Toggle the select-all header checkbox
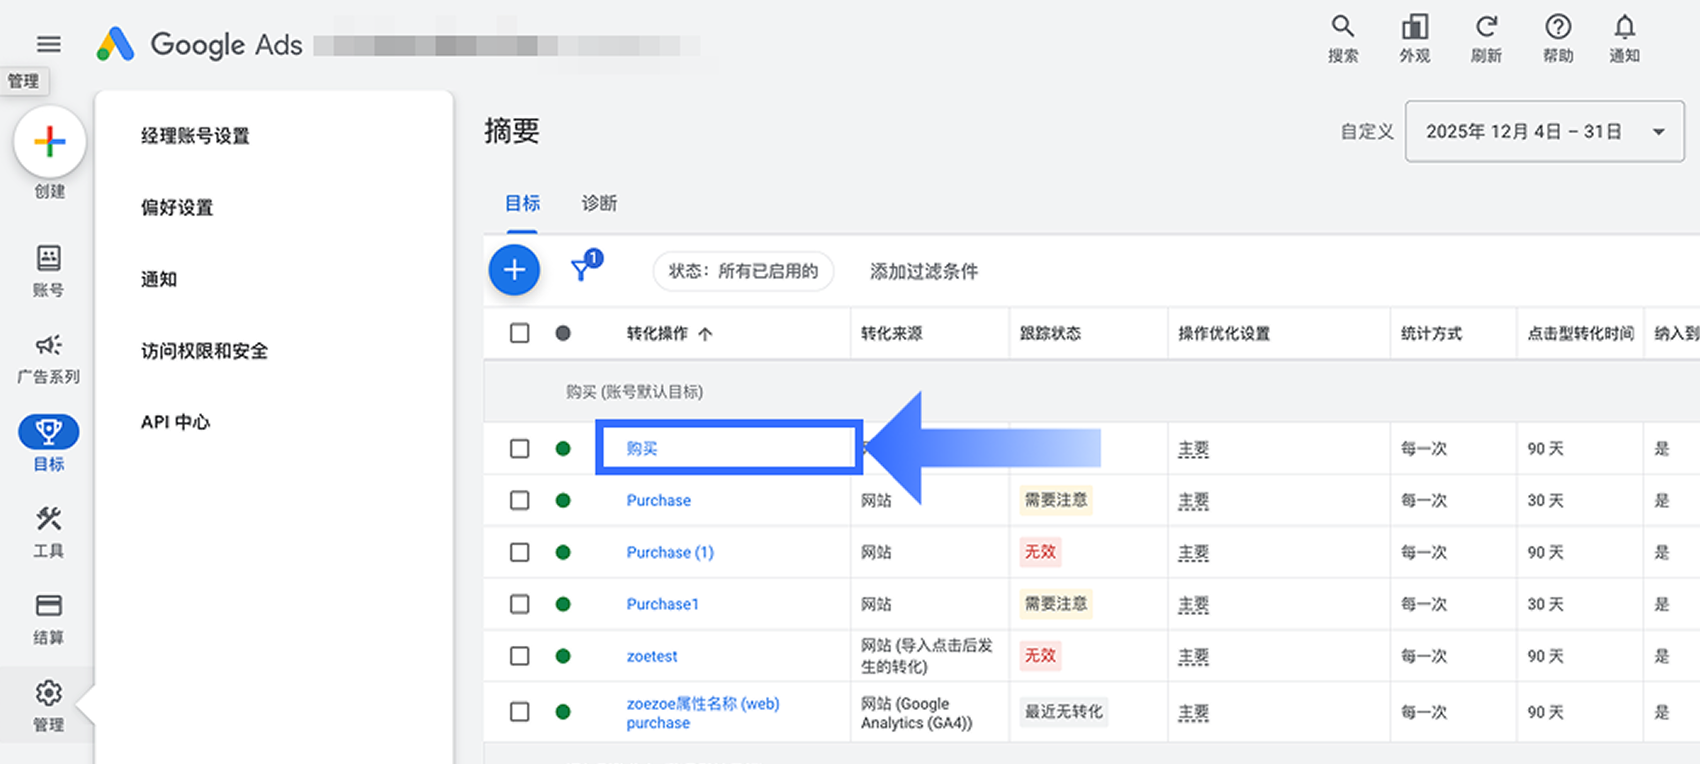The width and height of the screenshot is (1700, 764). coord(519,333)
